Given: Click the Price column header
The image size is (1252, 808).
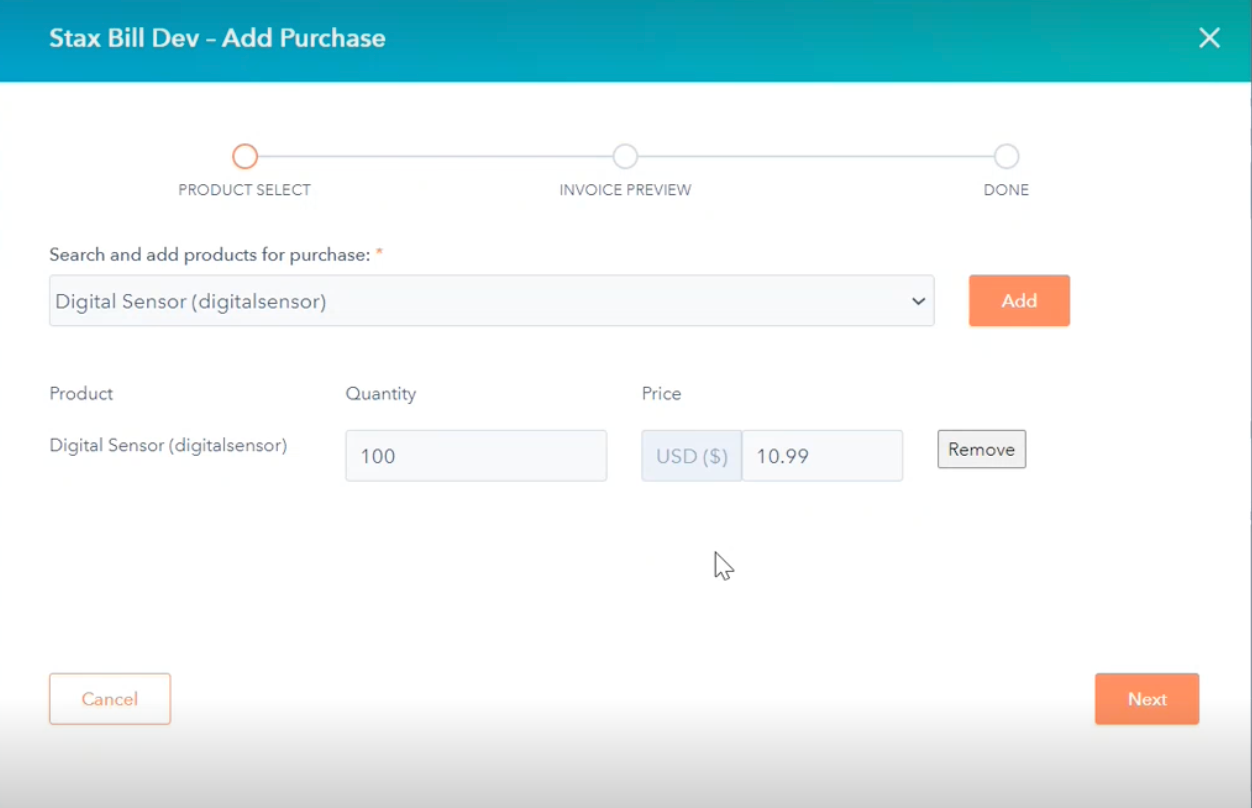Looking at the screenshot, I should point(661,394).
